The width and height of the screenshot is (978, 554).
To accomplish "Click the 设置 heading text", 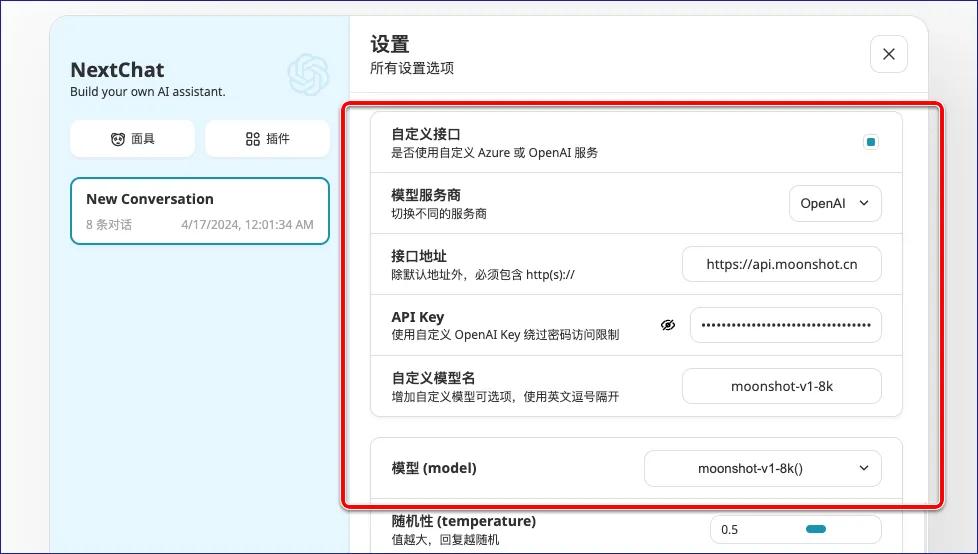I will tap(390, 44).
